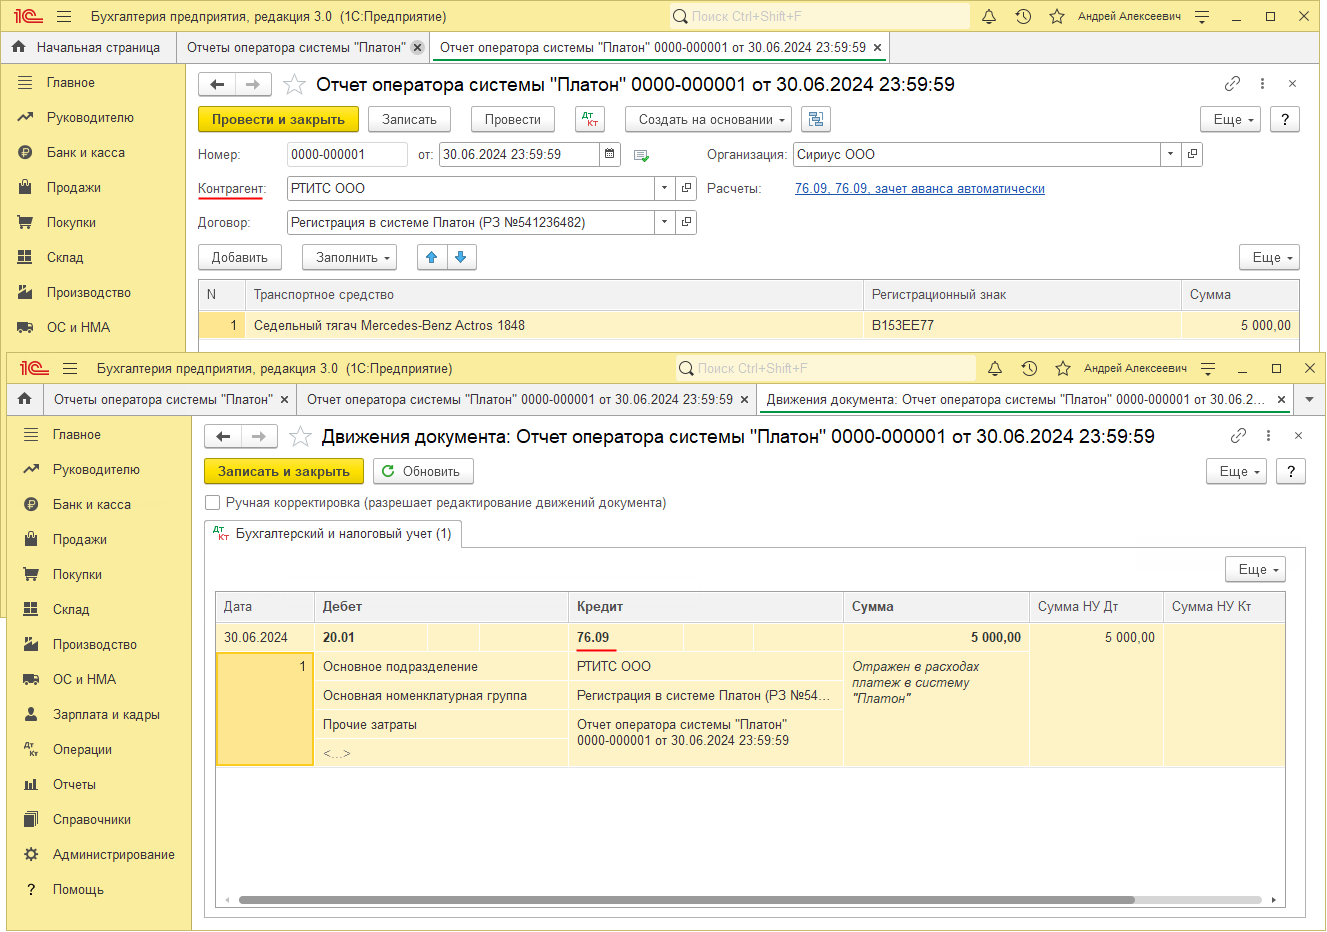The height and width of the screenshot is (932, 1327).
Task: Click the Провести и закрыть button
Action: (x=278, y=119)
